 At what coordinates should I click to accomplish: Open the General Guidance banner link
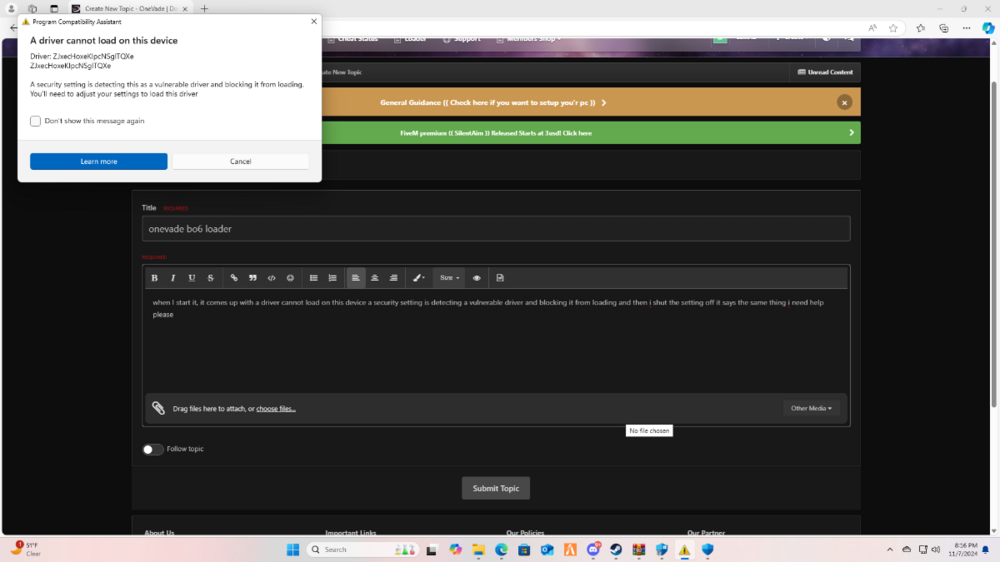[x=493, y=103]
